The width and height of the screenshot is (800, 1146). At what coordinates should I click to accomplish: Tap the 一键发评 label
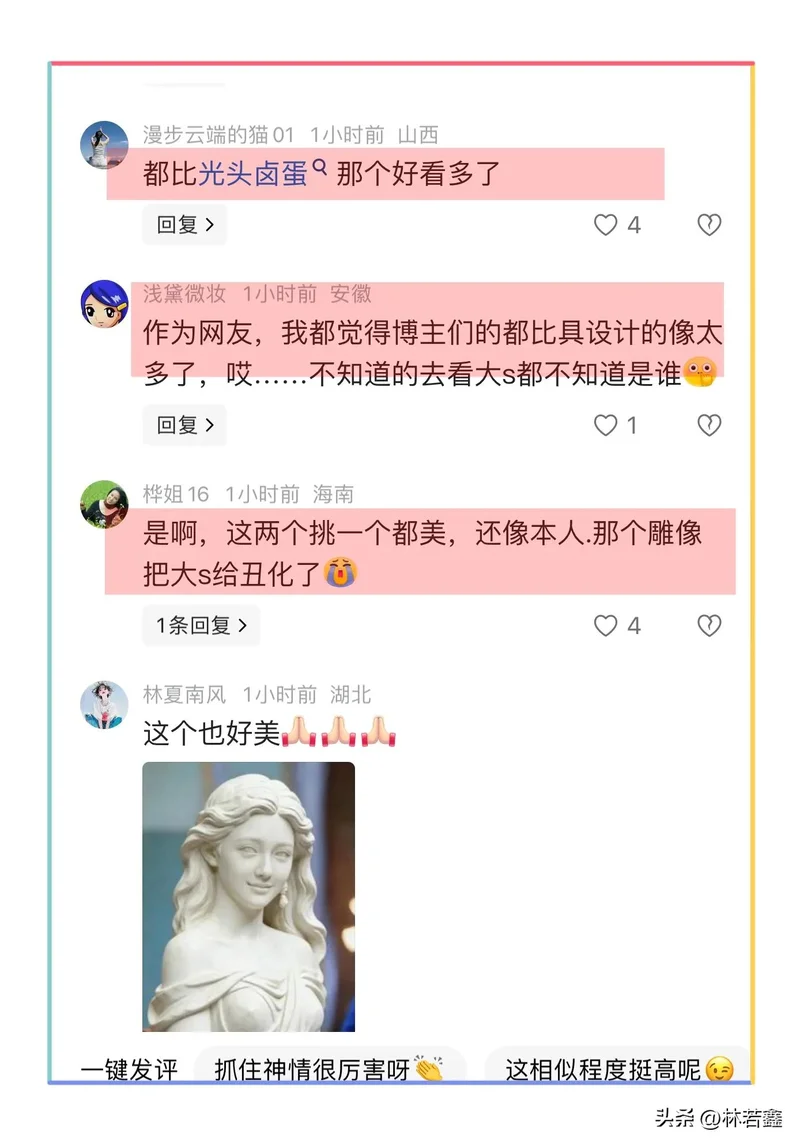click(129, 1070)
